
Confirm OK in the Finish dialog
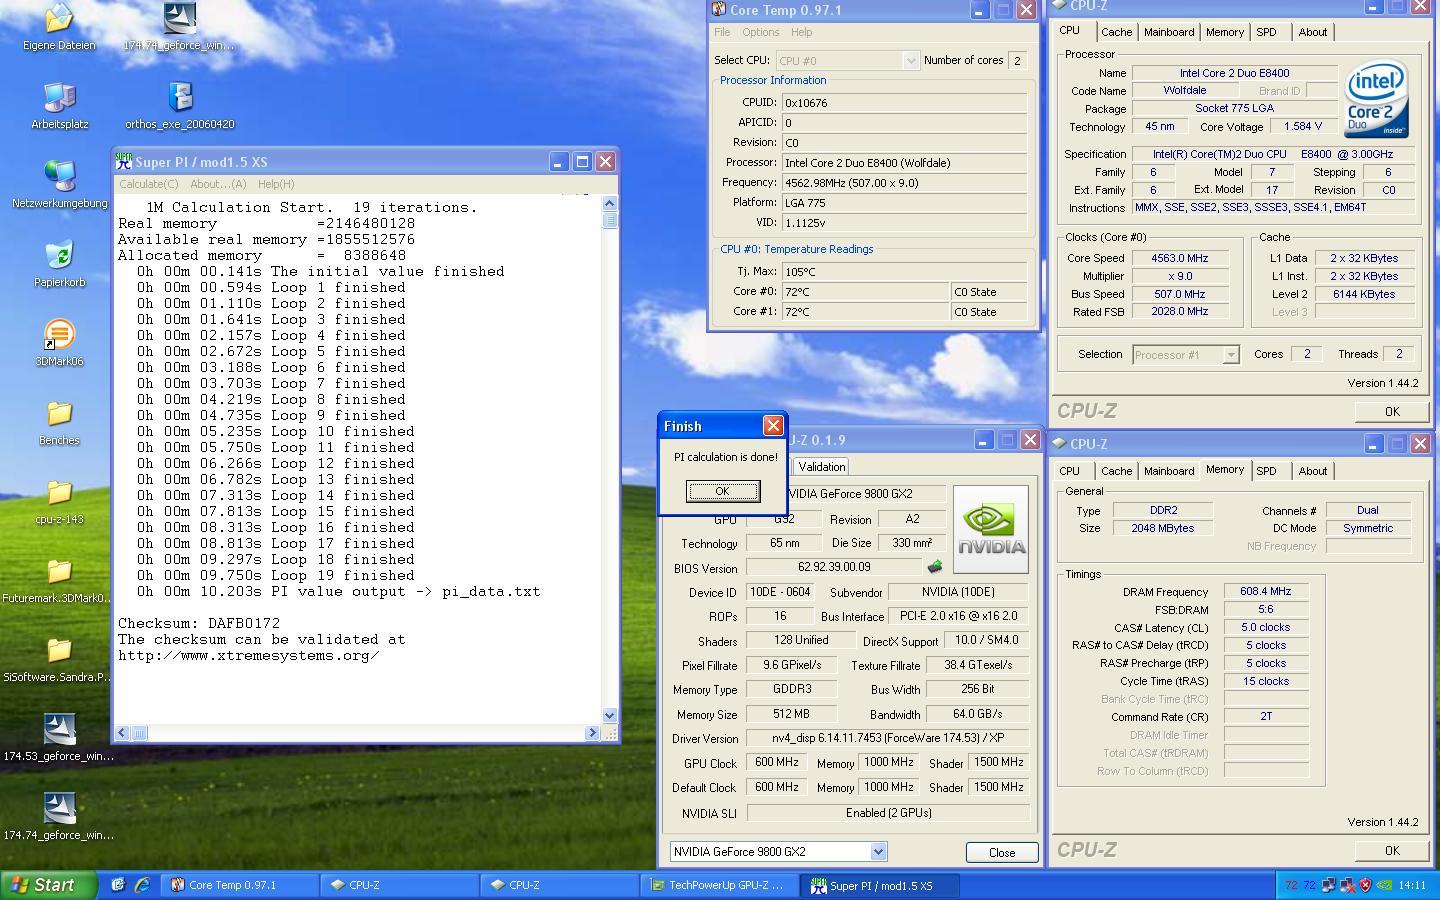(723, 491)
